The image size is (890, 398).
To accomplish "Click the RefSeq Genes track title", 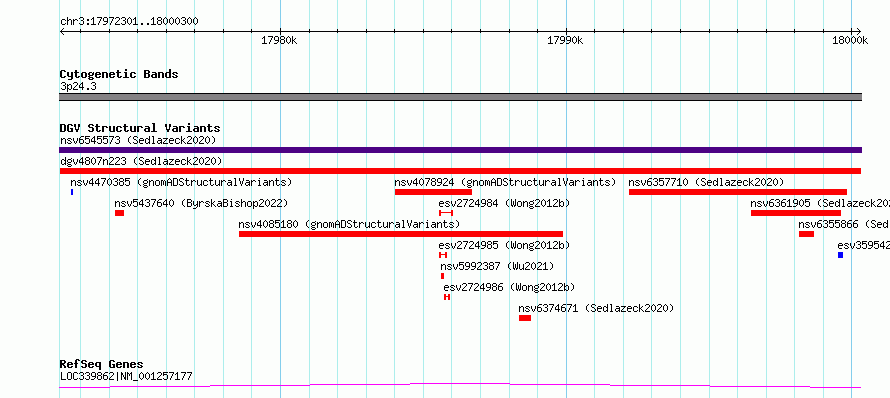I will [102, 364].
